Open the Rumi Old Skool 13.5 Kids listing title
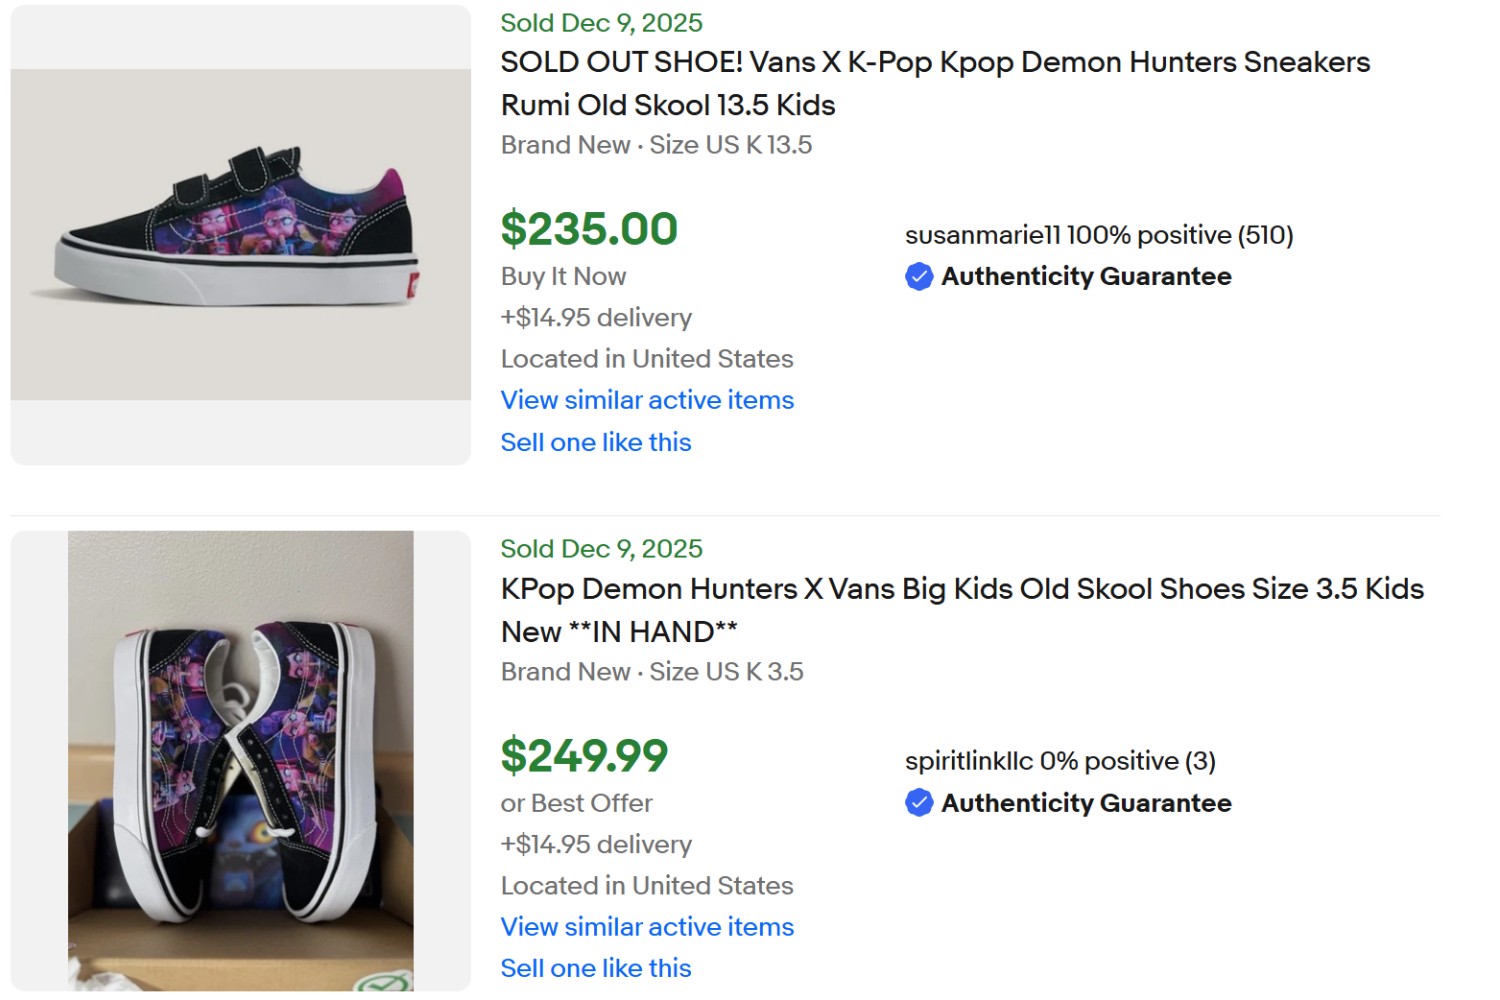Viewport: 1500px width, 1000px height. (x=935, y=83)
